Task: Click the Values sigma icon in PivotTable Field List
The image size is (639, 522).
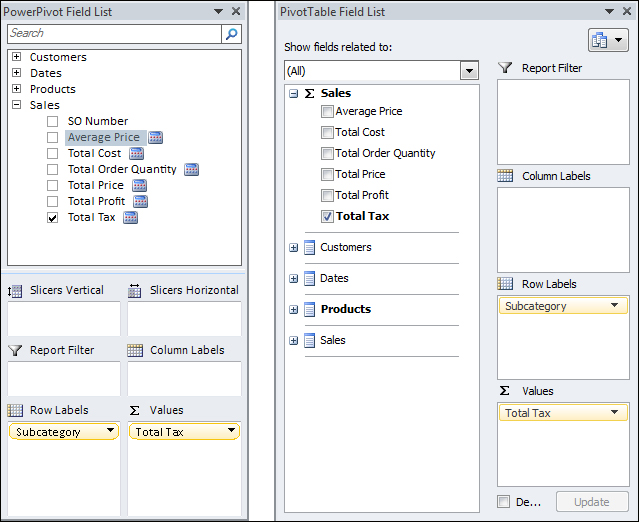Action: [x=505, y=391]
